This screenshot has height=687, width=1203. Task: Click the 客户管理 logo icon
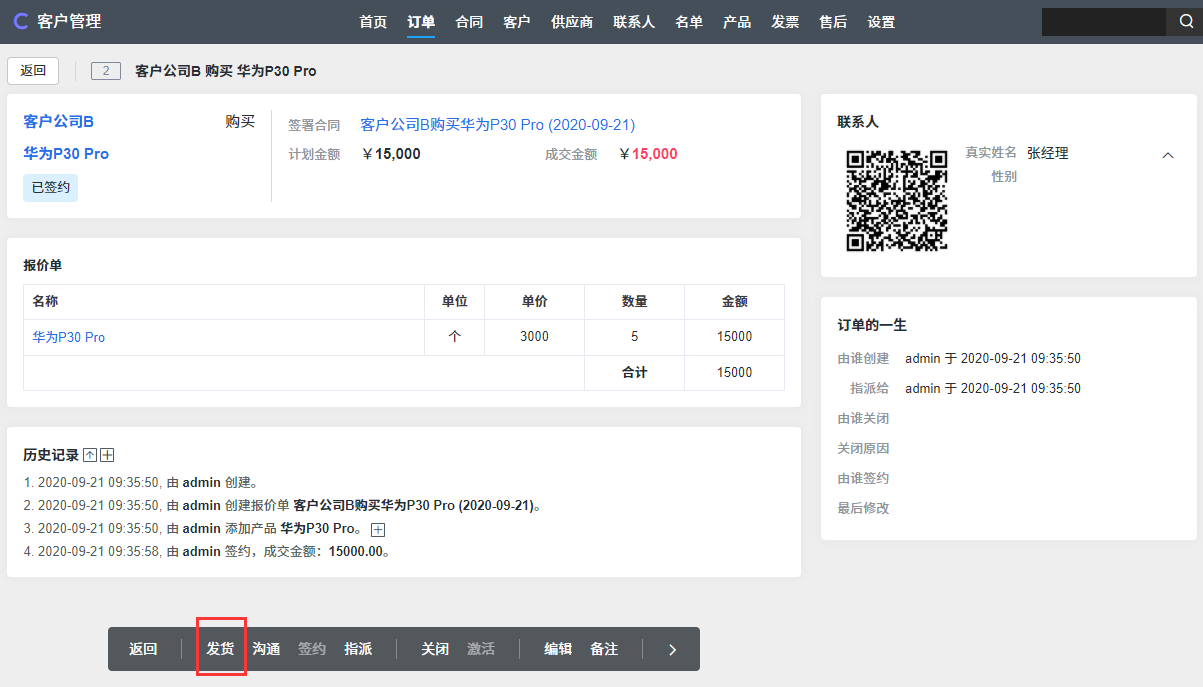pos(20,22)
